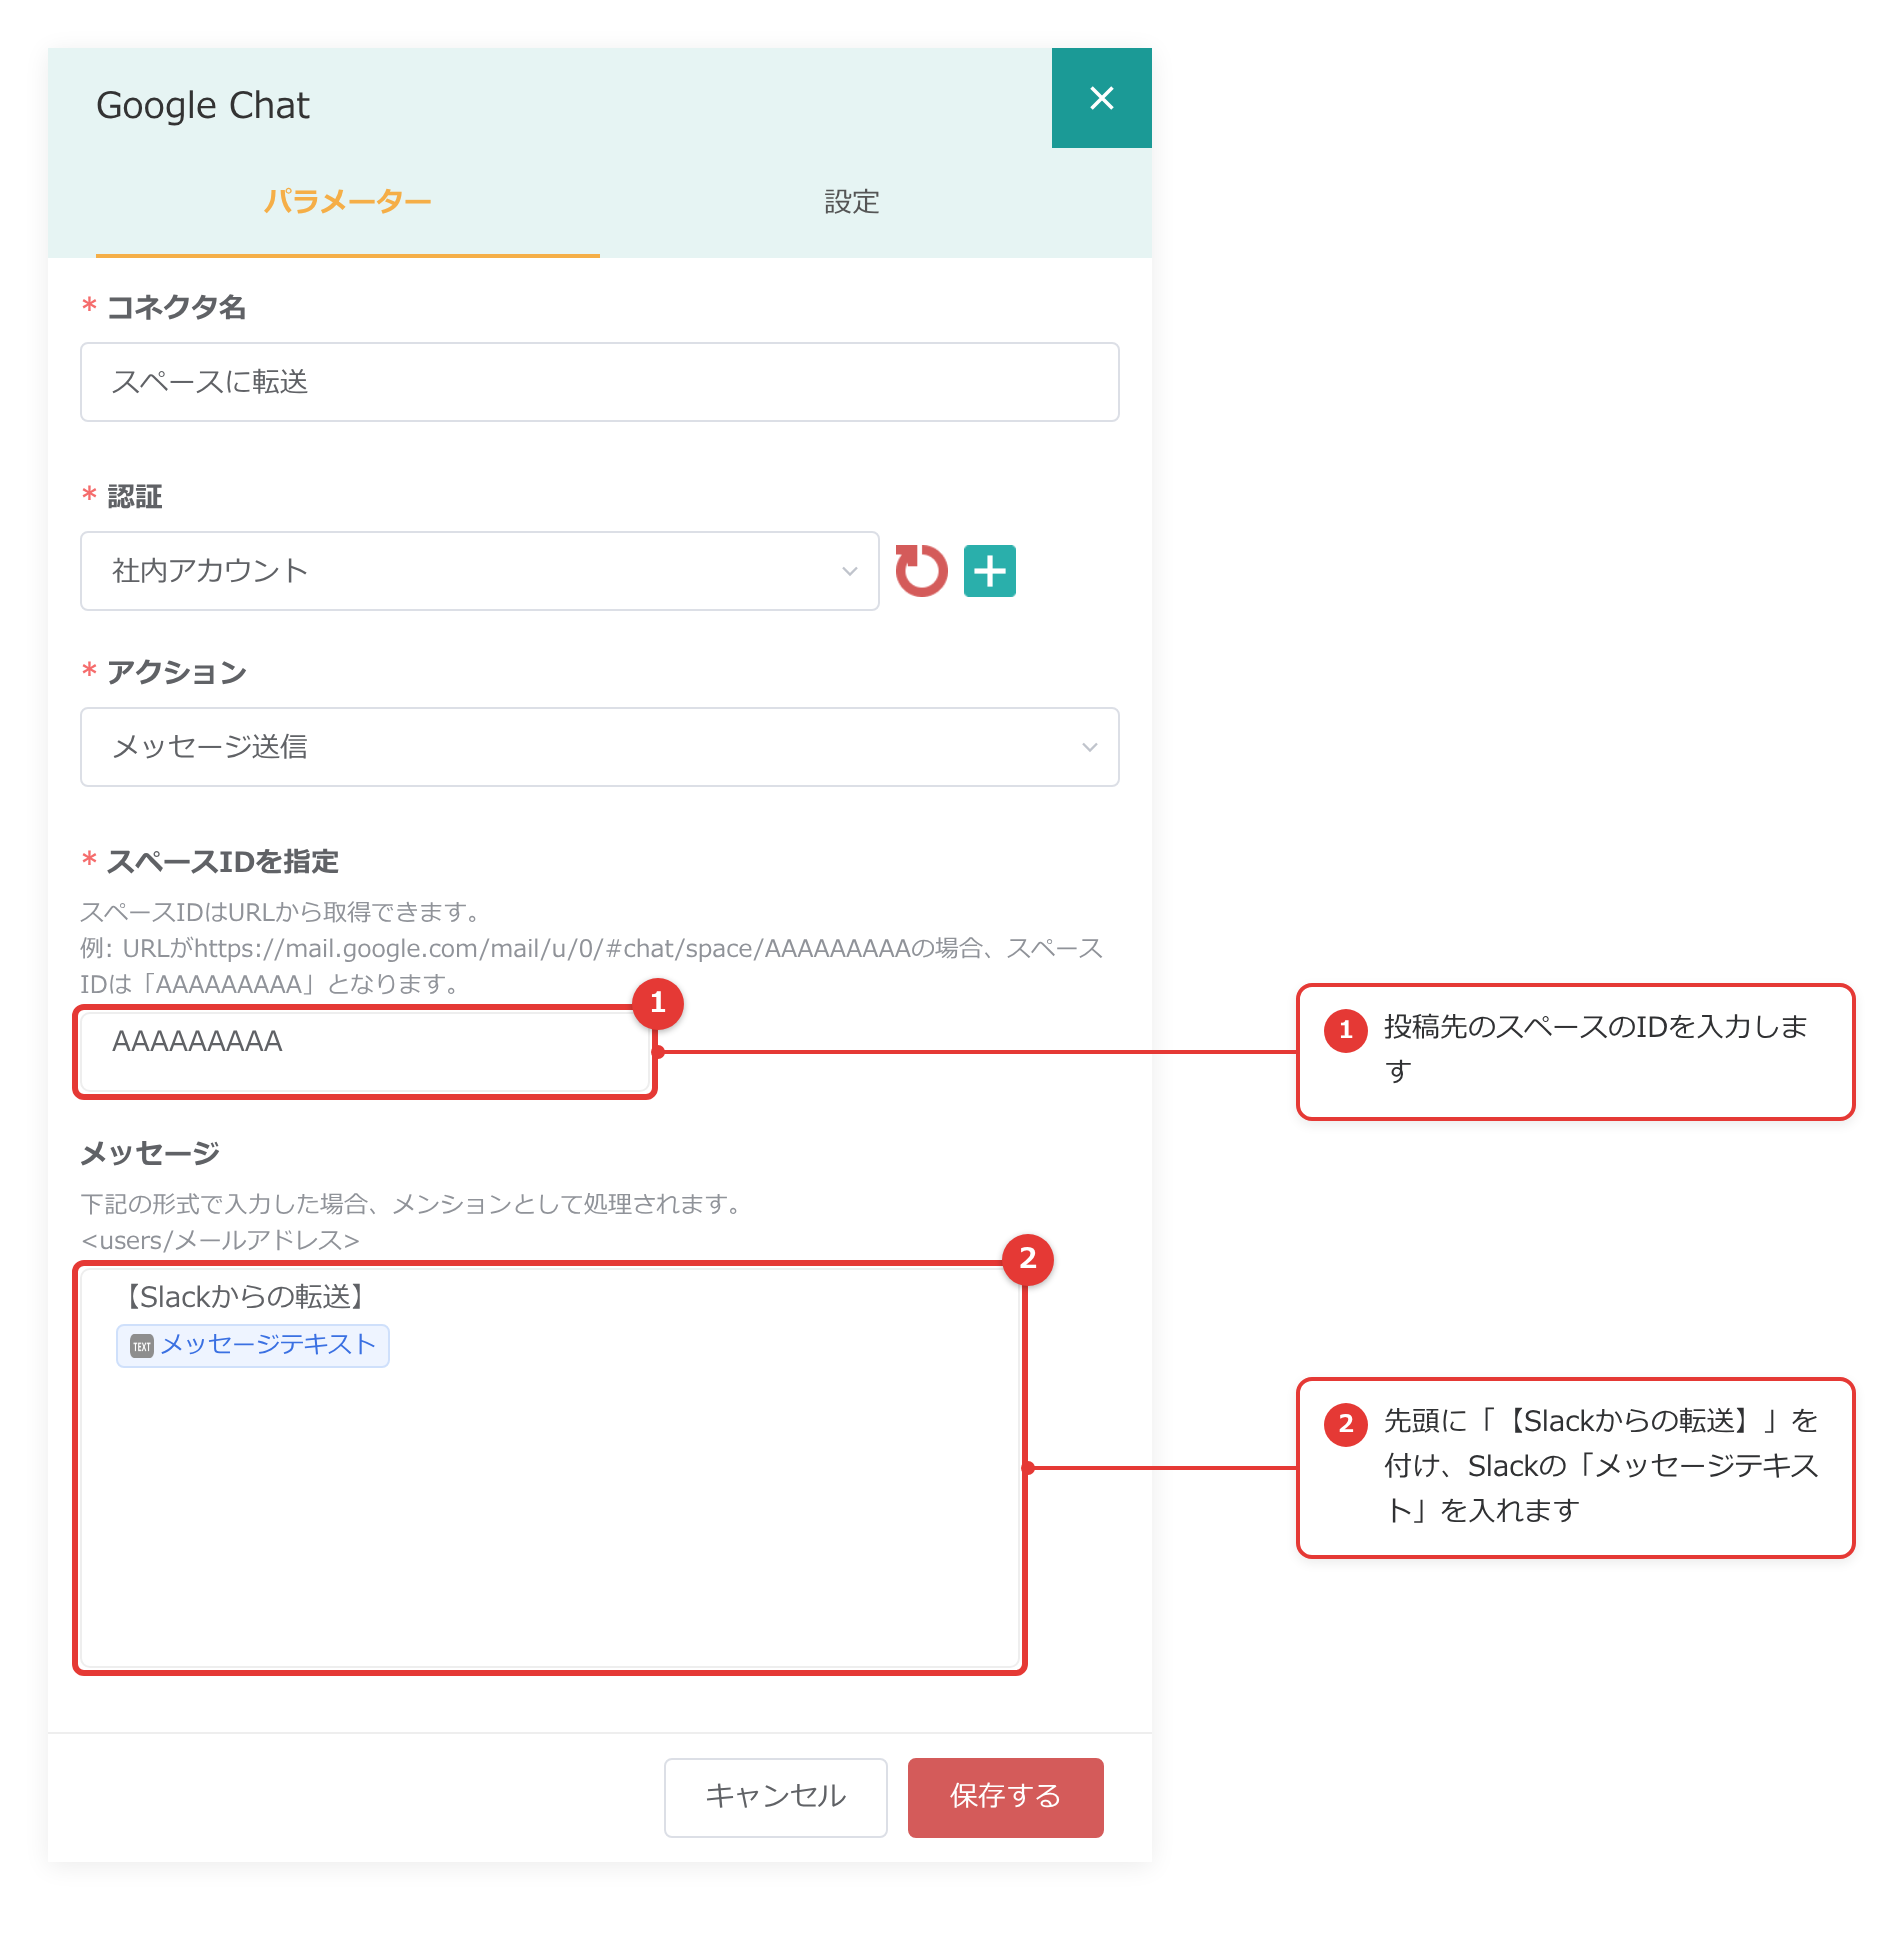The height and width of the screenshot is (1956, 1904).
Task: Open the アクション dropdown showing メッセージ送信
Action: tap(600, 747)
